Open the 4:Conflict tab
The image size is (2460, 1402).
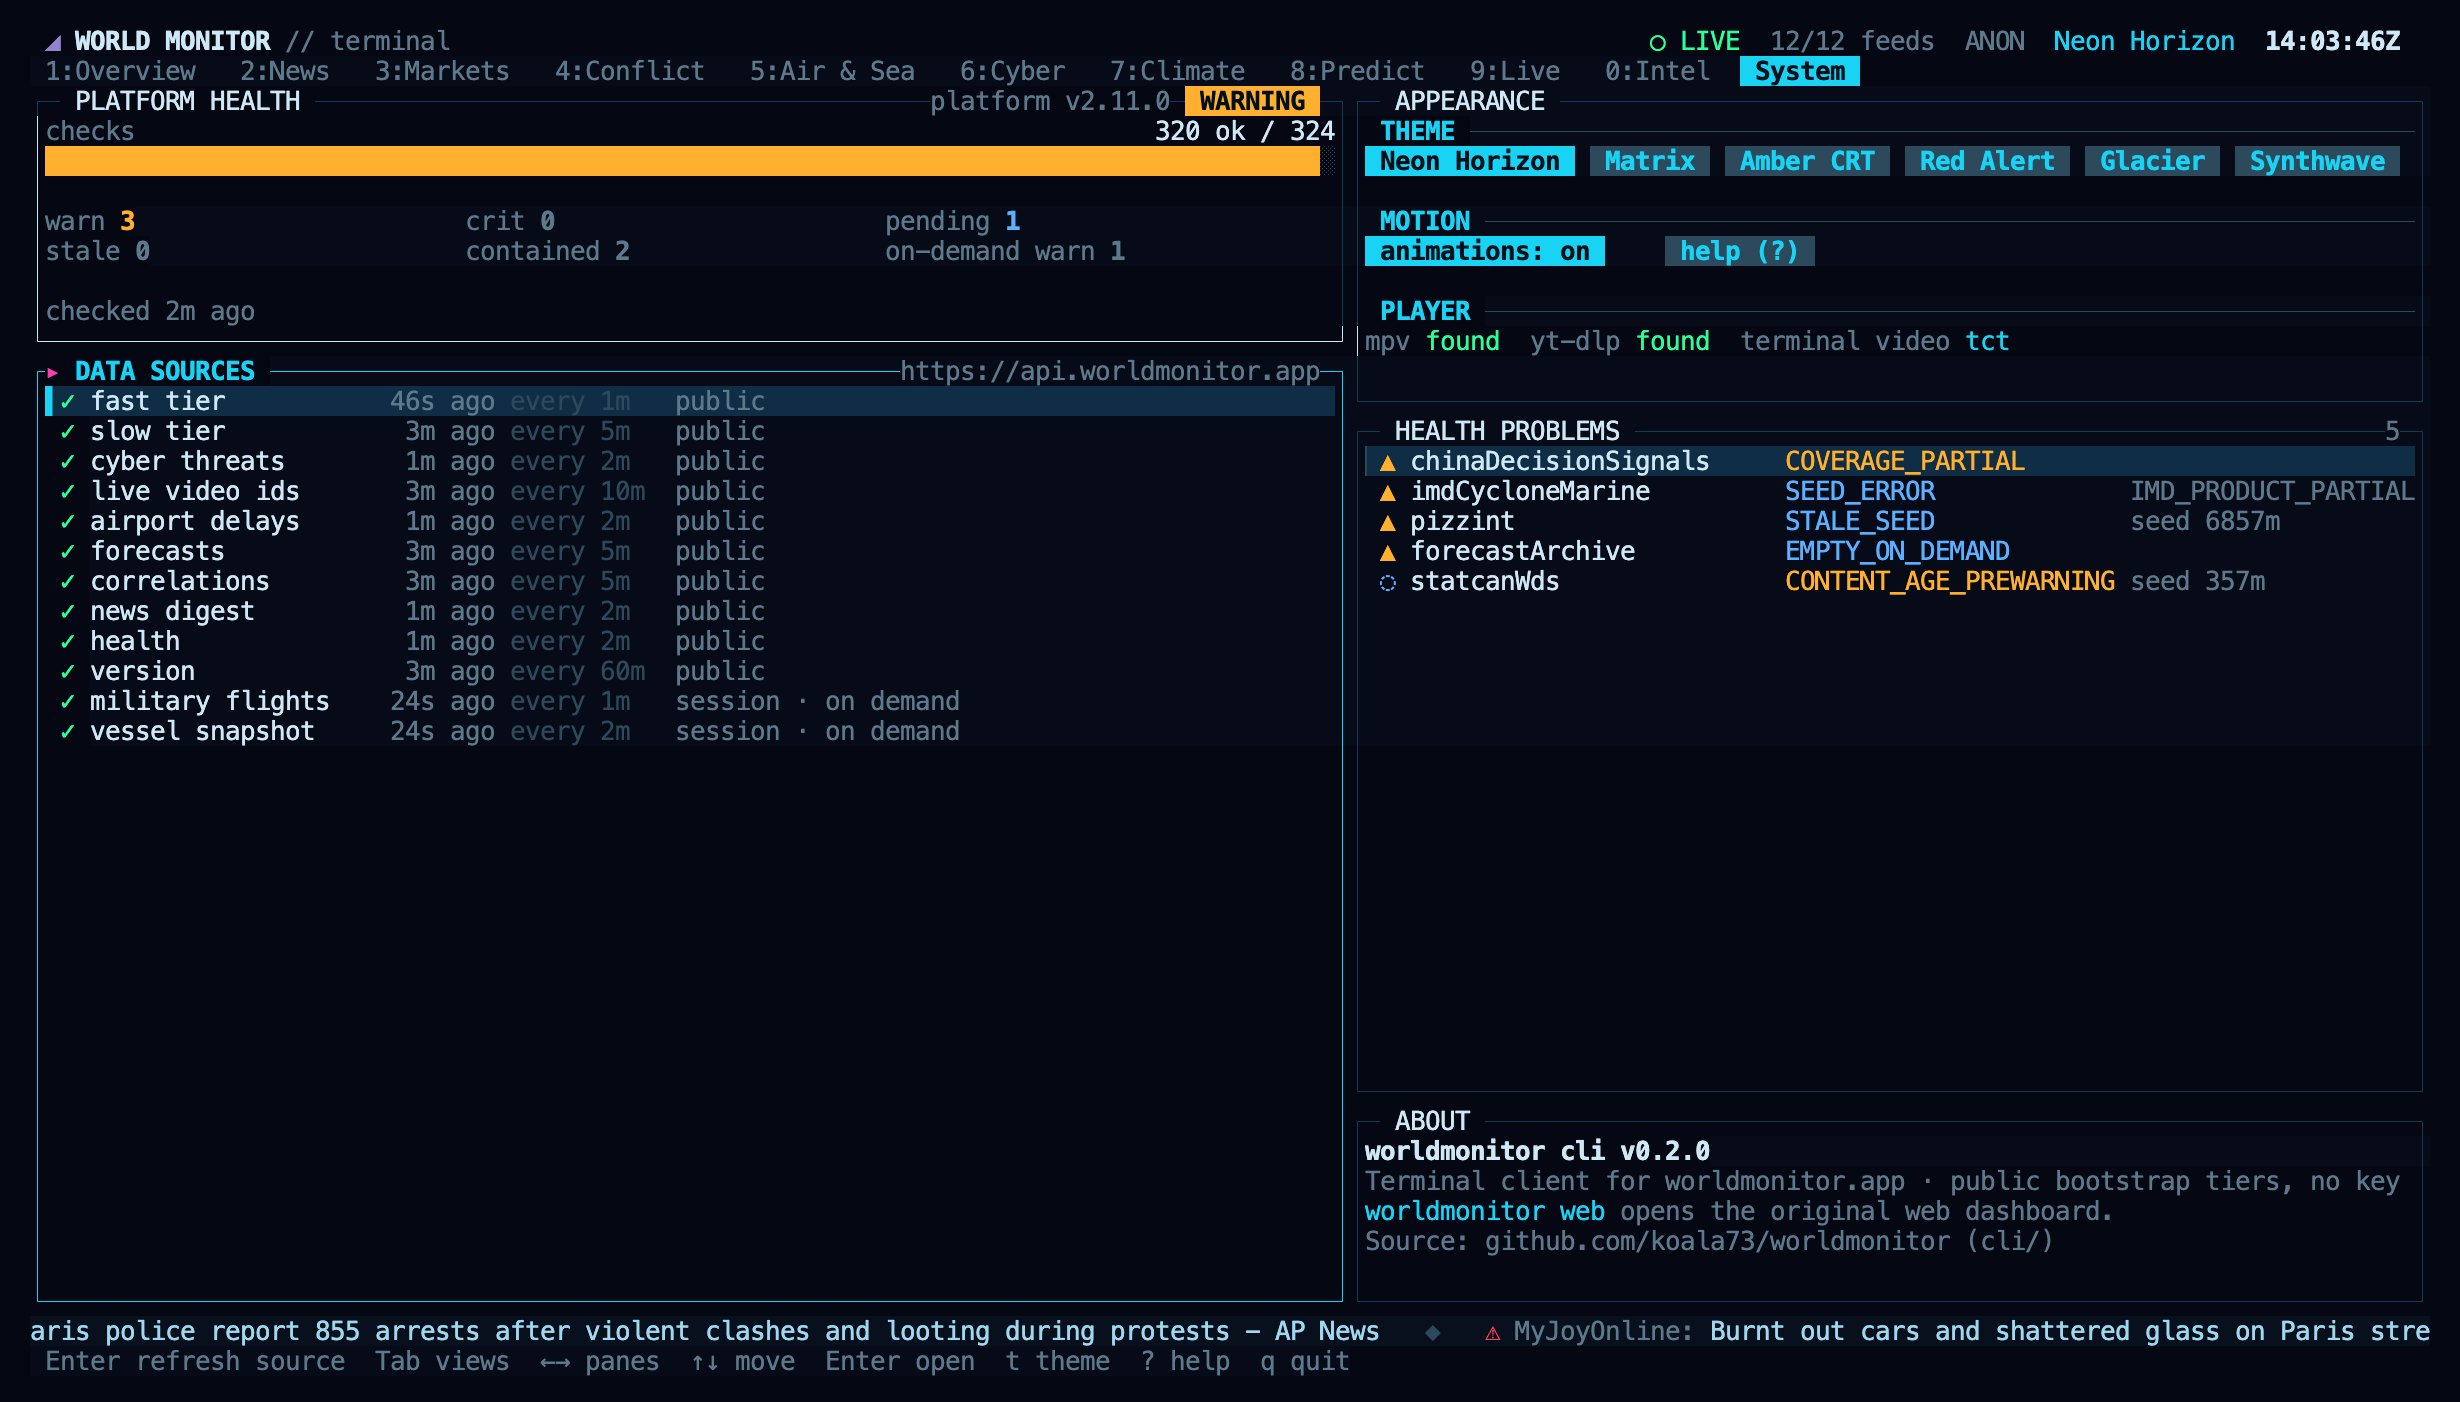pyautogui.click(x=629, y=71)
